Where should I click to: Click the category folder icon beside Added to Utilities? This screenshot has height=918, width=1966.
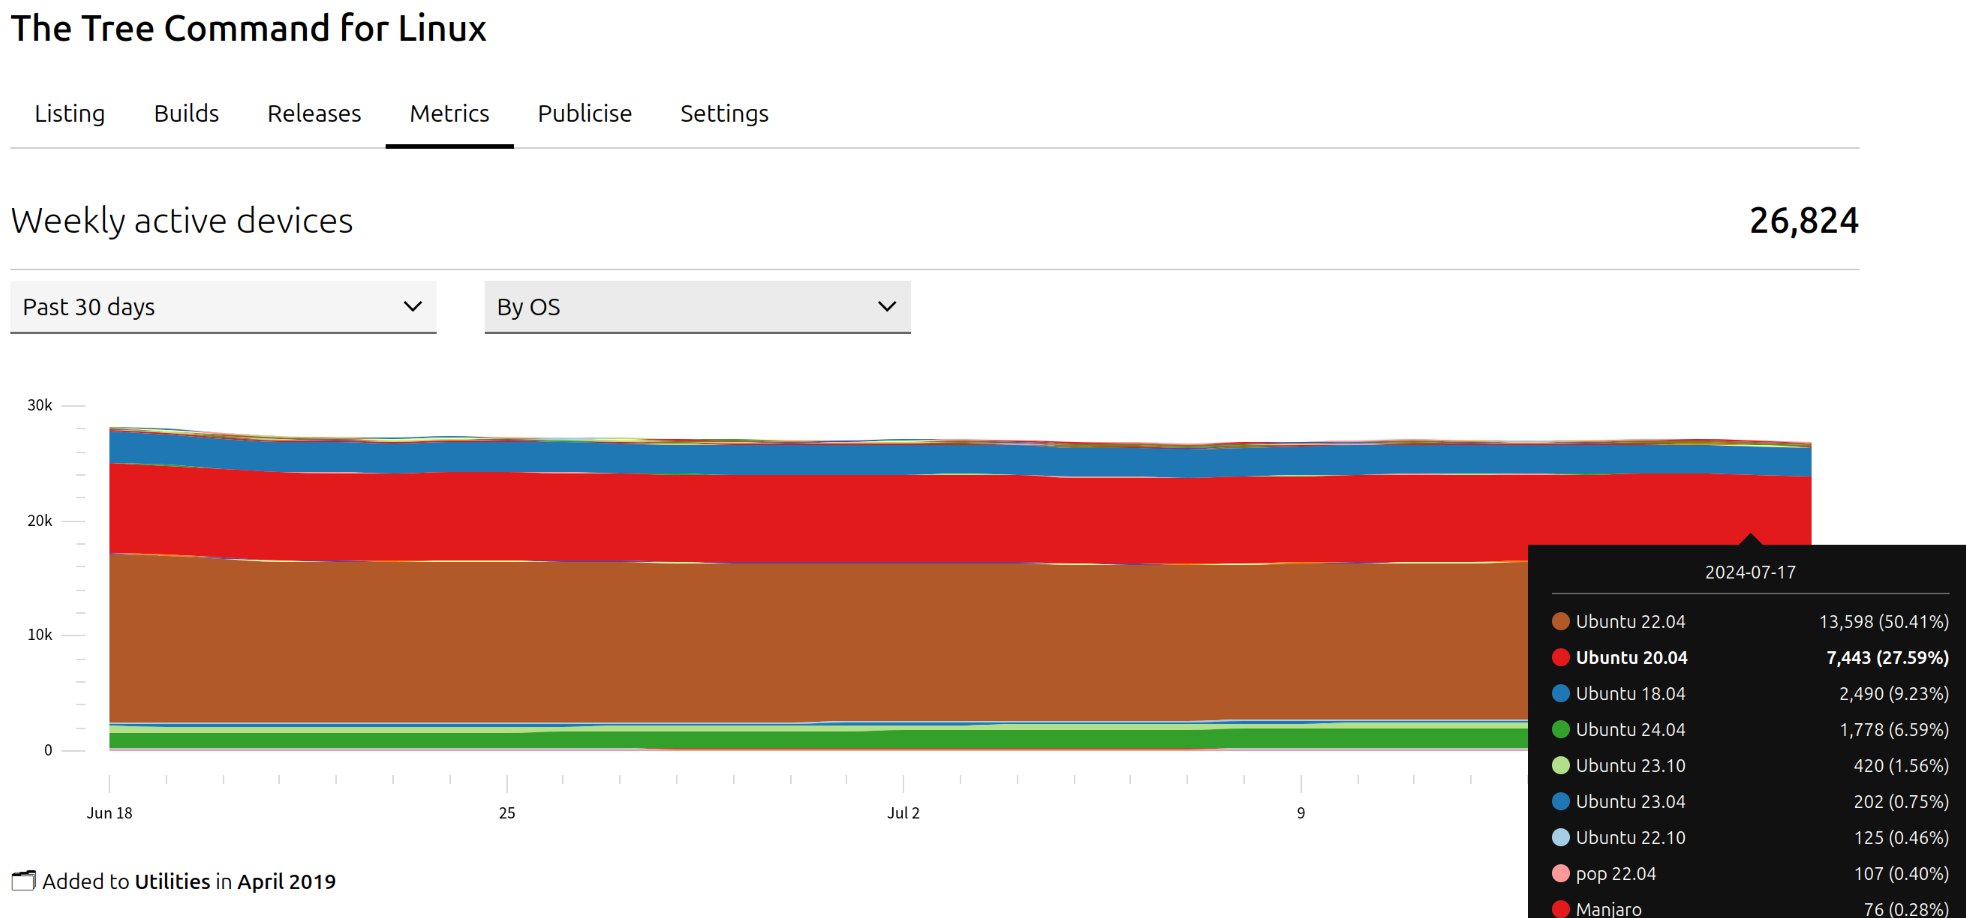point(23,881)
